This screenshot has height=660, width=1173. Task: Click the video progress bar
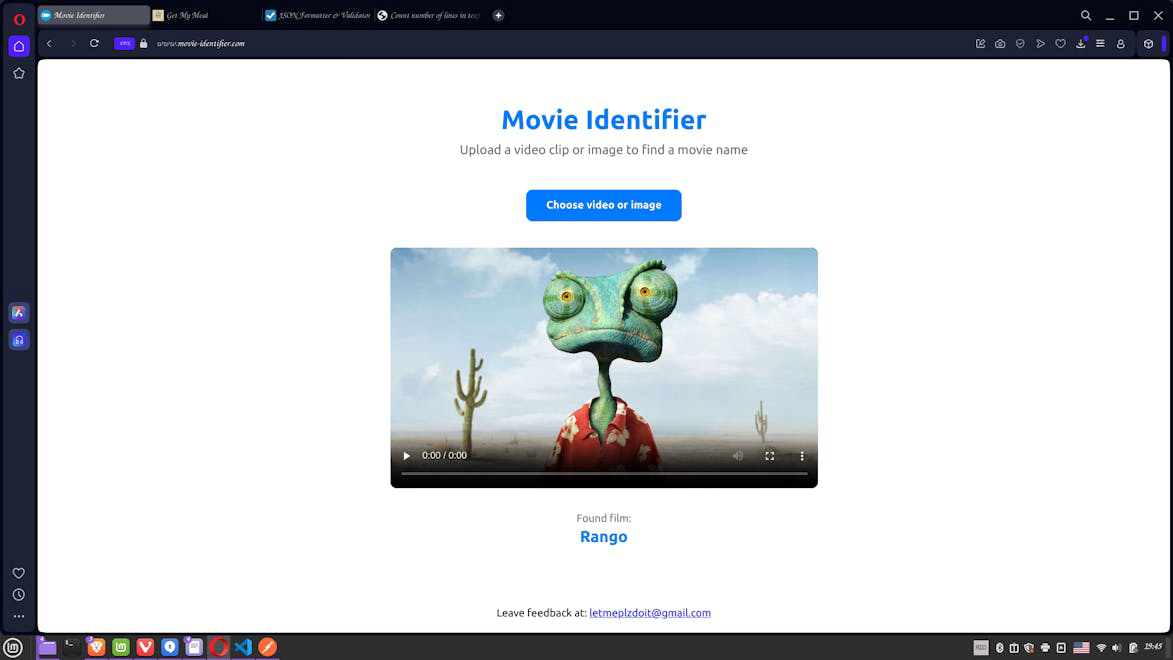[604, 472]
